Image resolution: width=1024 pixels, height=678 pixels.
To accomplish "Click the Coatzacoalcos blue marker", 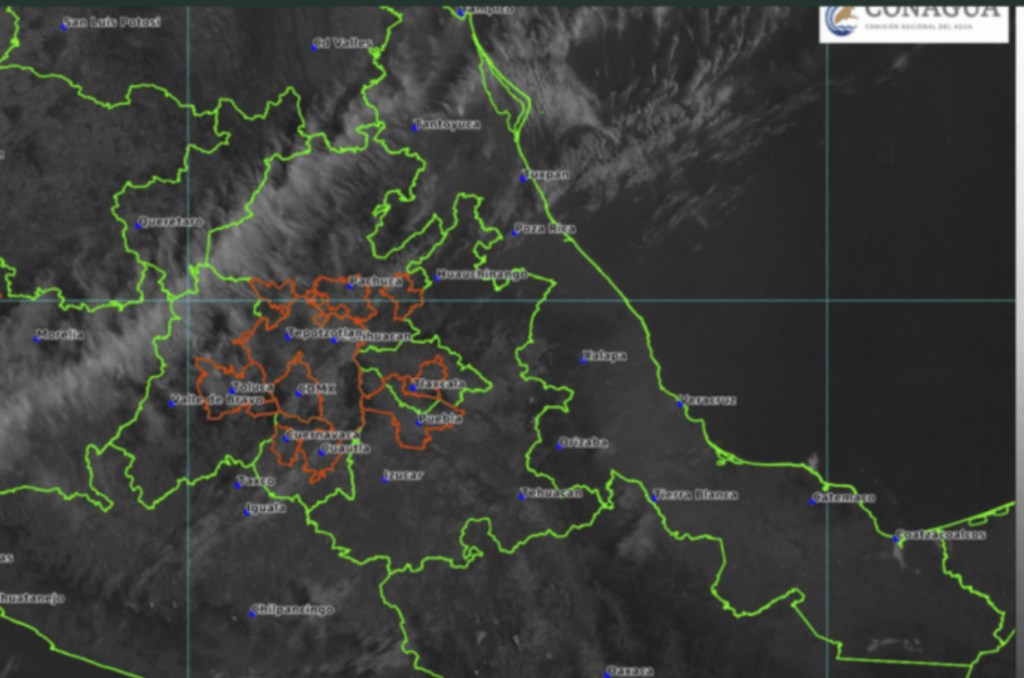I will point(897,537).
